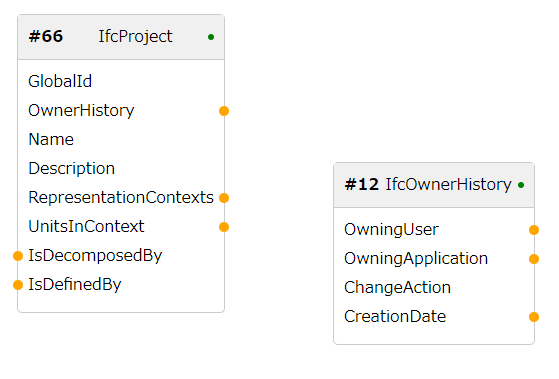
Task: Click the UnitsInContext attribute label
Action: click(86, 226)
